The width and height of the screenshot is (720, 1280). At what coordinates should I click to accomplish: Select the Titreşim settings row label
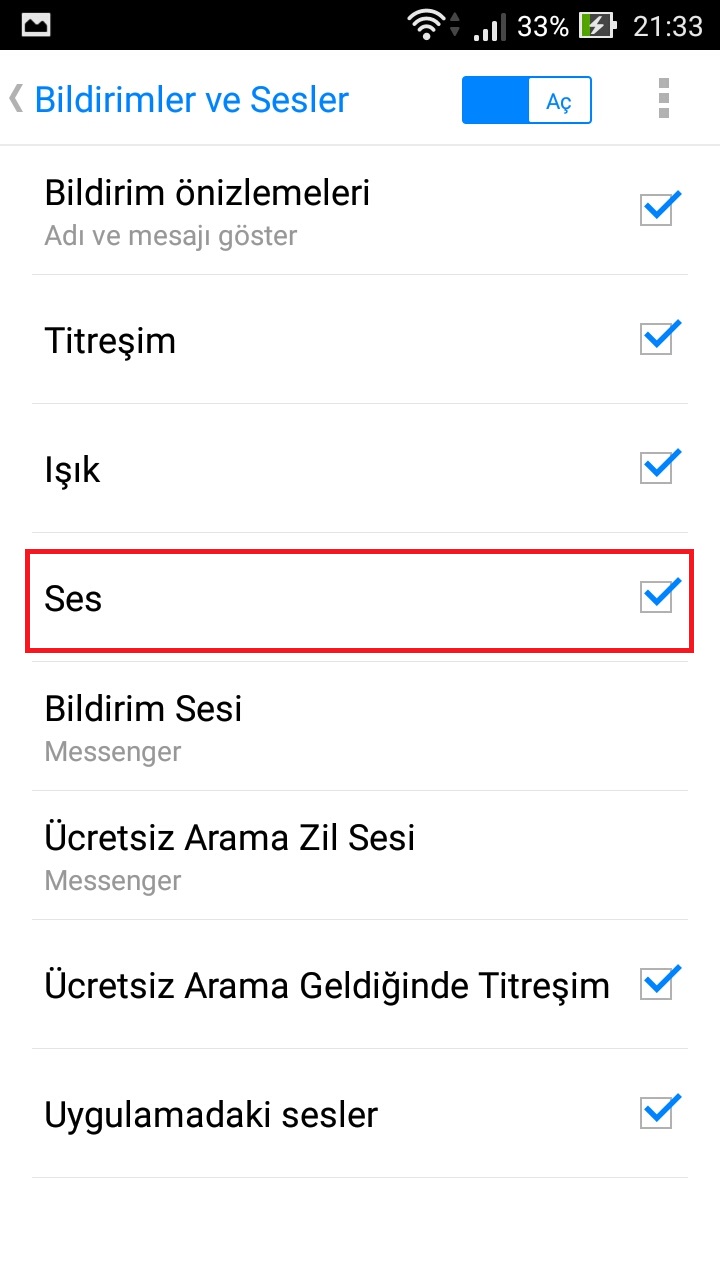point(110,342)
